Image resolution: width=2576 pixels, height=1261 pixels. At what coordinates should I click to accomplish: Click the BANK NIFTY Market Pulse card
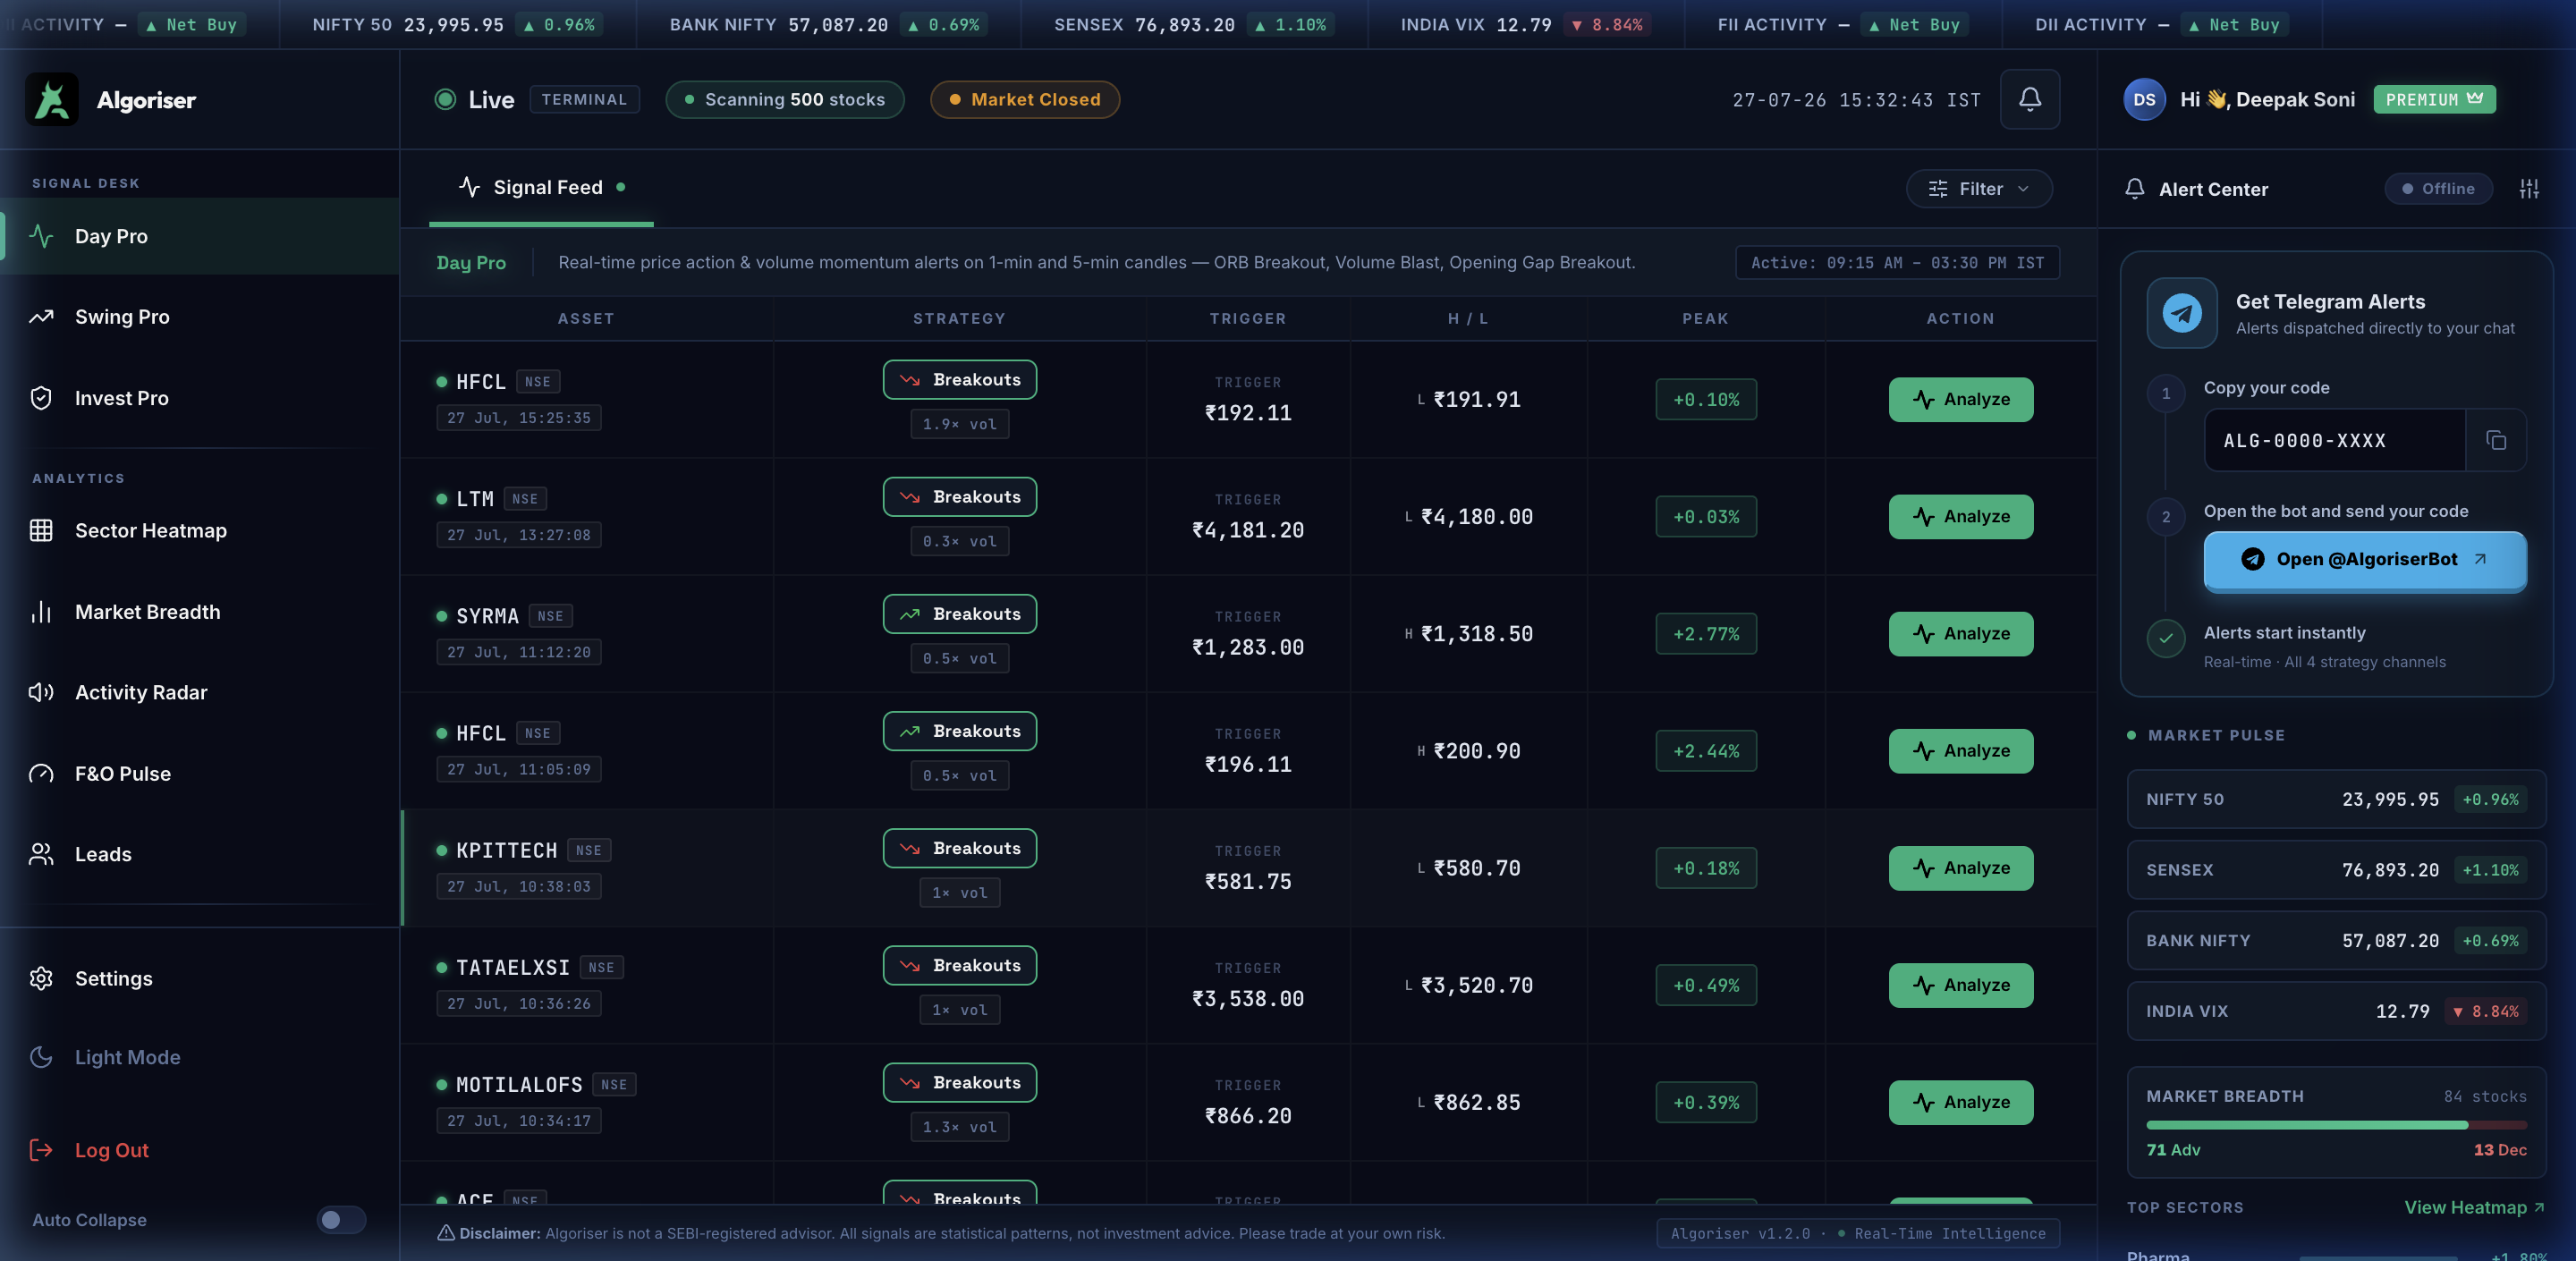point(2336,940)
